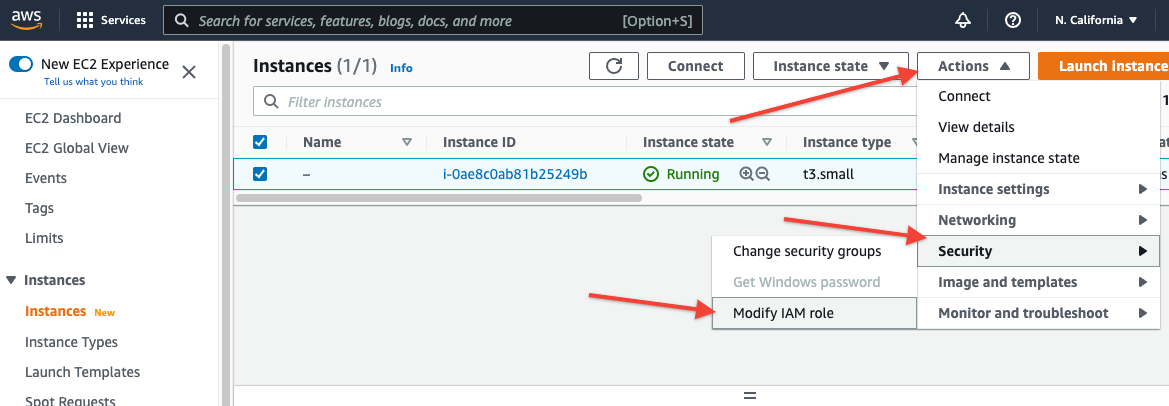The width and height of the screenshot is (1169, 406).
Task: Select Modify IAM role
Action: [x=814, y=313]
